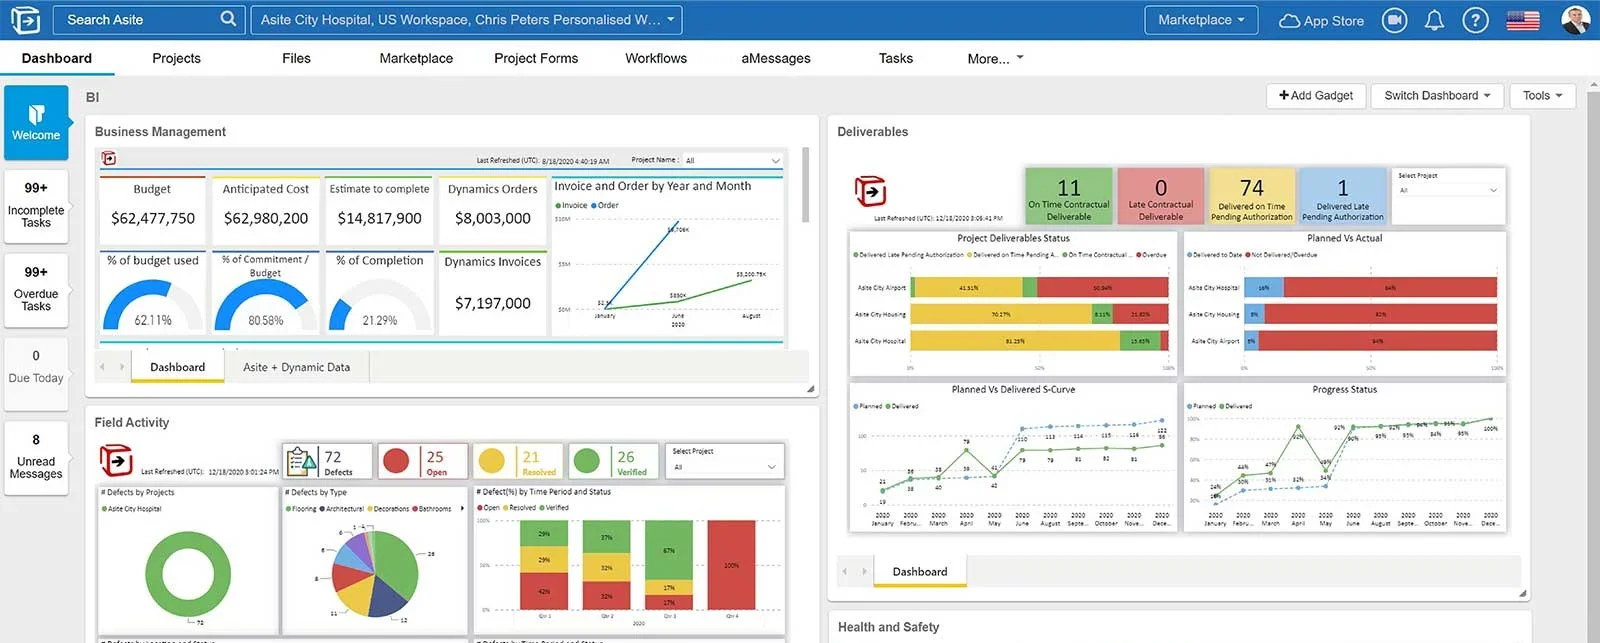Click the Defects by Projects donut chart
Screen dimensions: 1600x643
pos(188,573)
